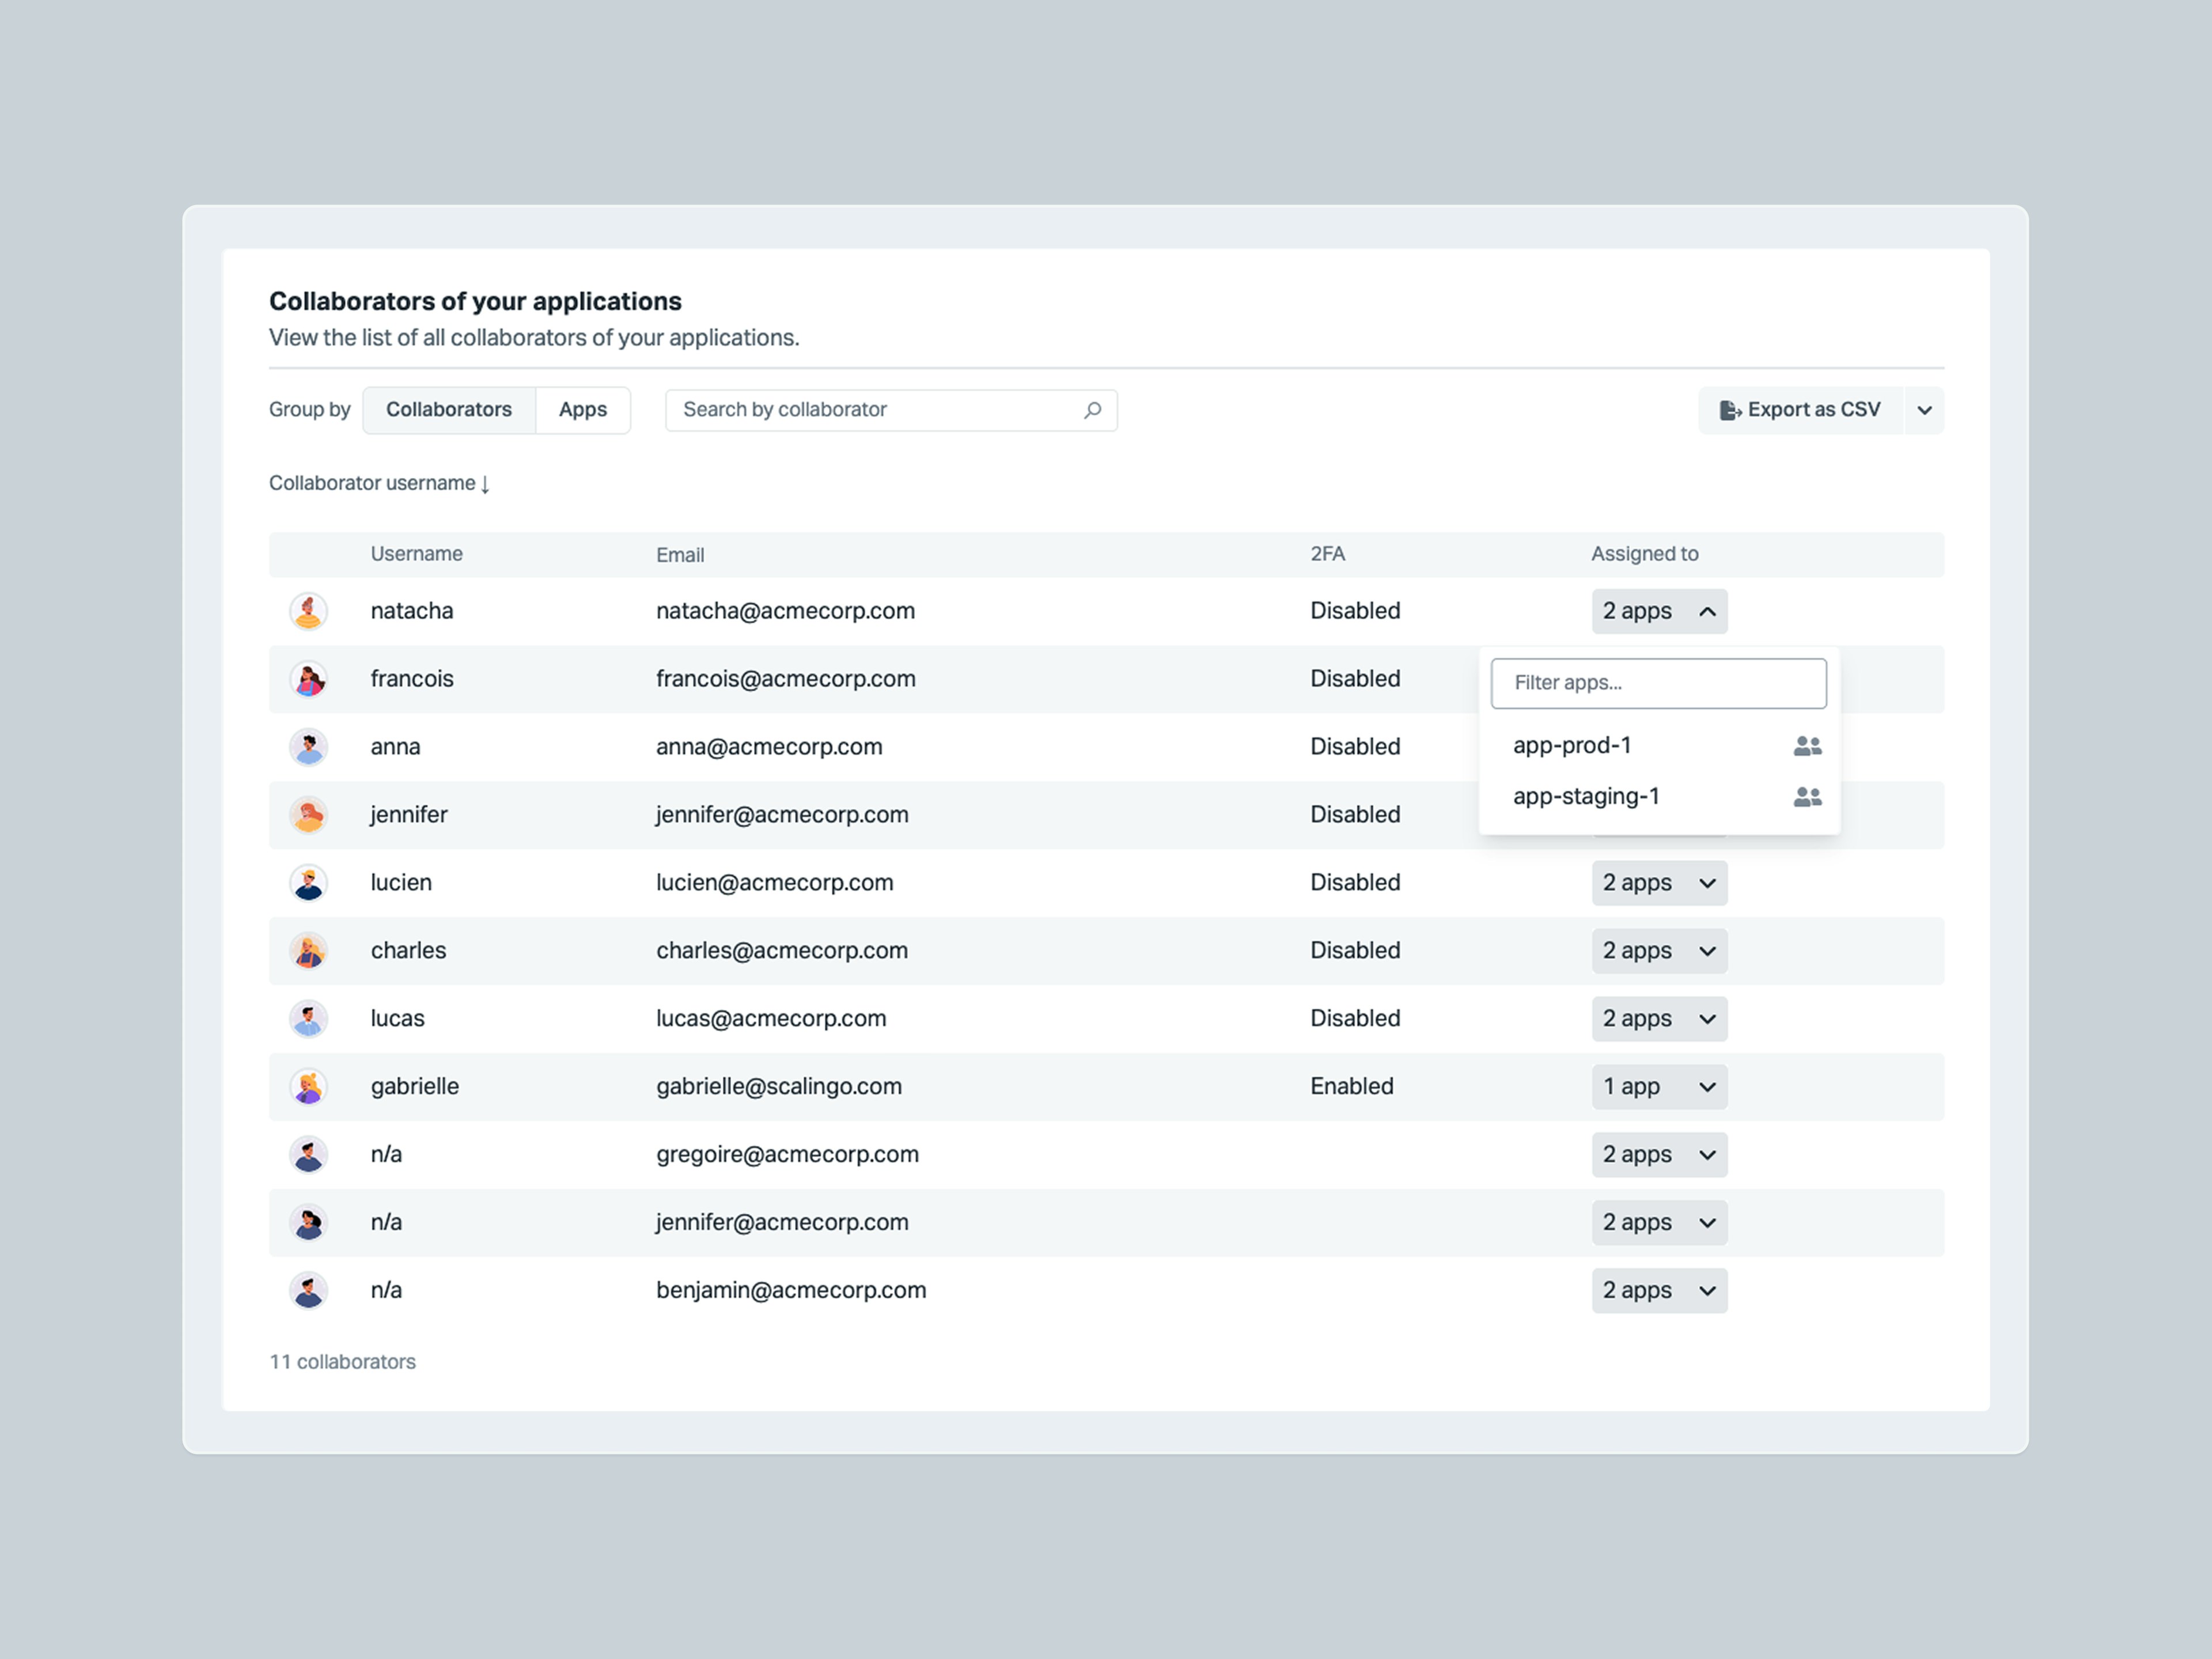Click the export document icon on Export as CSV
This screenshot has height=1659, width=2212.
point(1729,410)
